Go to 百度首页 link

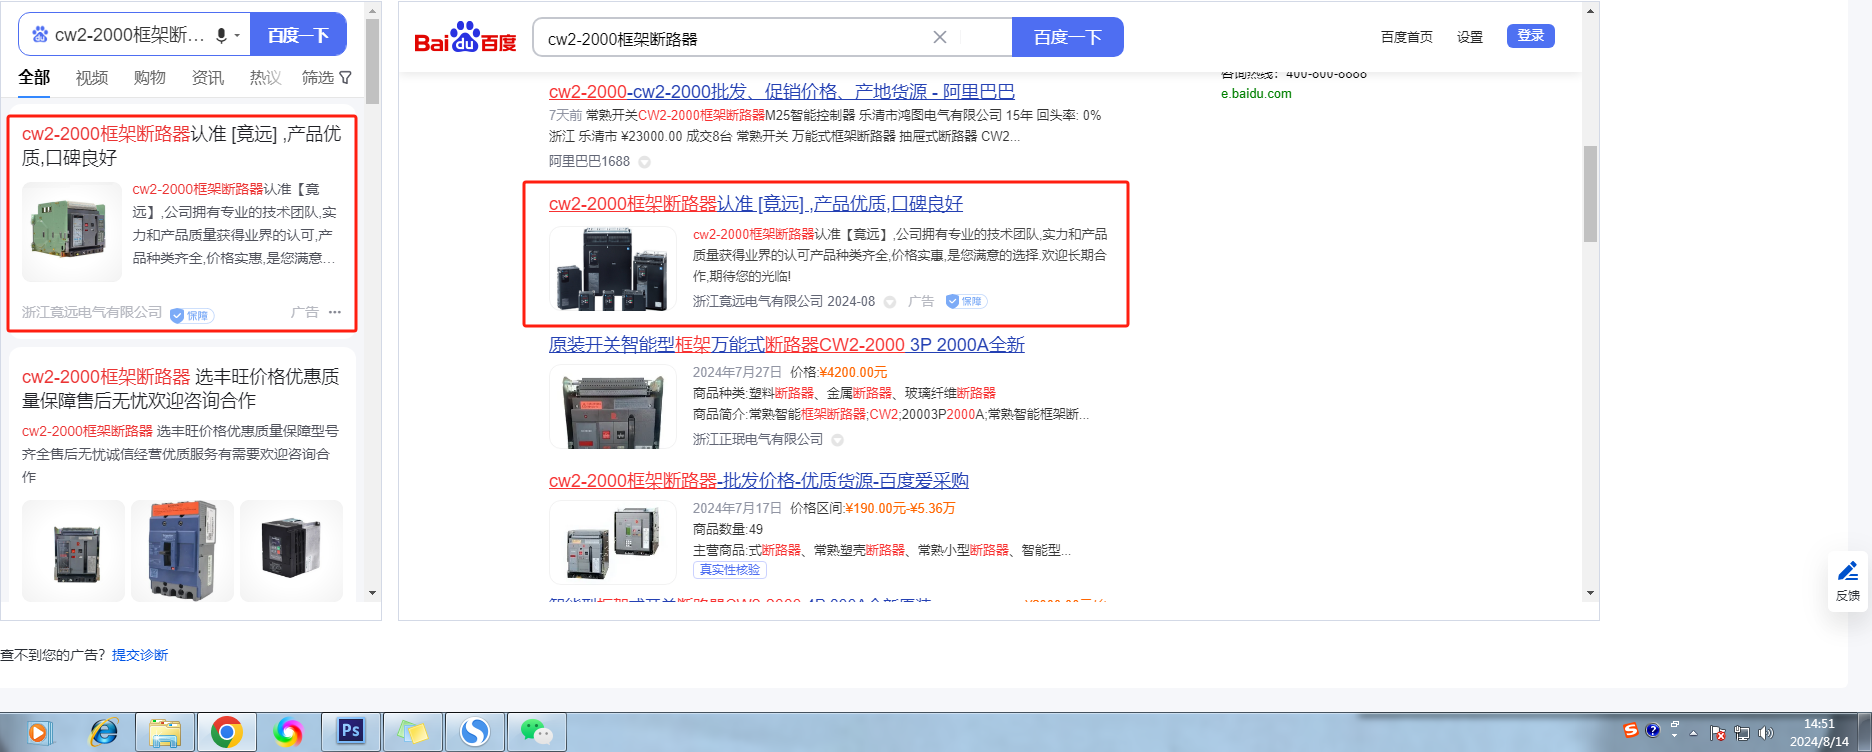pos(1406,37)
